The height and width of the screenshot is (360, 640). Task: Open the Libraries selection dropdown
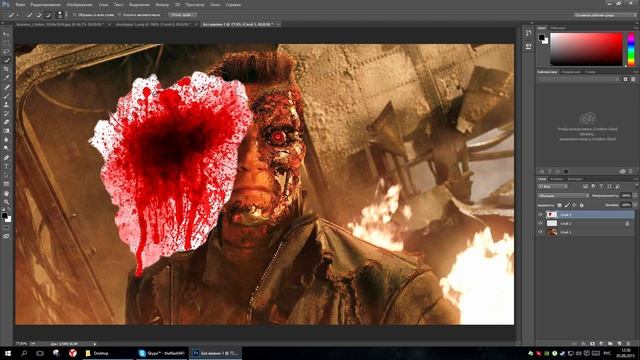click(x=578, y=79)
